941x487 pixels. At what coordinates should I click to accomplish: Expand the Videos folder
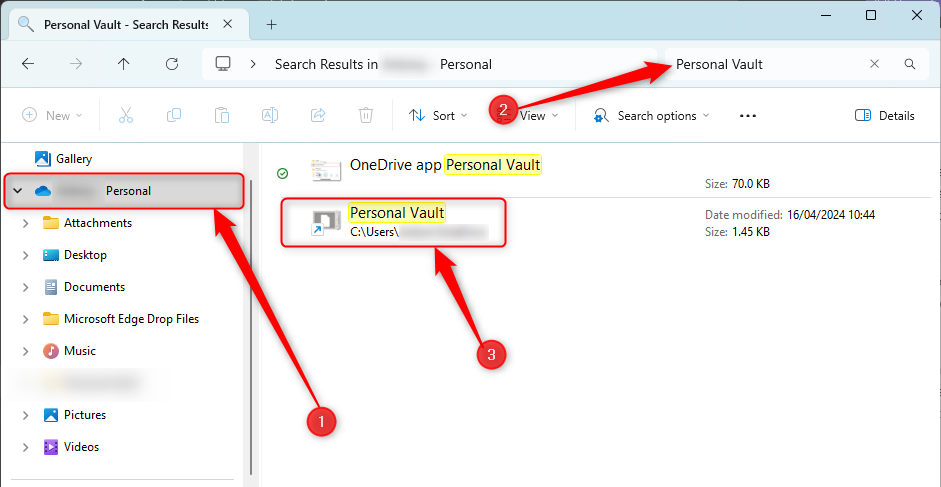click(x=25, y=447)
